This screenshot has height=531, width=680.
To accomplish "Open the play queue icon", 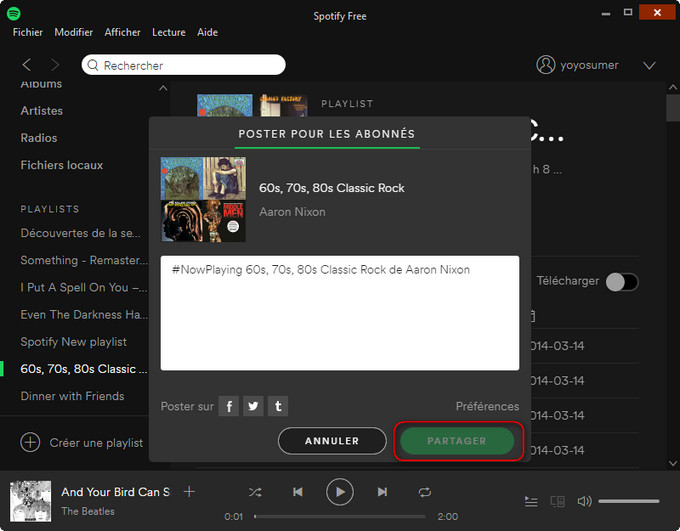I will point(531,501).
